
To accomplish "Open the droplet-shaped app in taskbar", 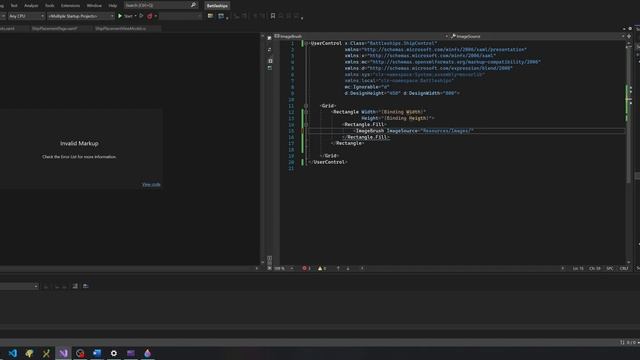I will pos(147,353).
